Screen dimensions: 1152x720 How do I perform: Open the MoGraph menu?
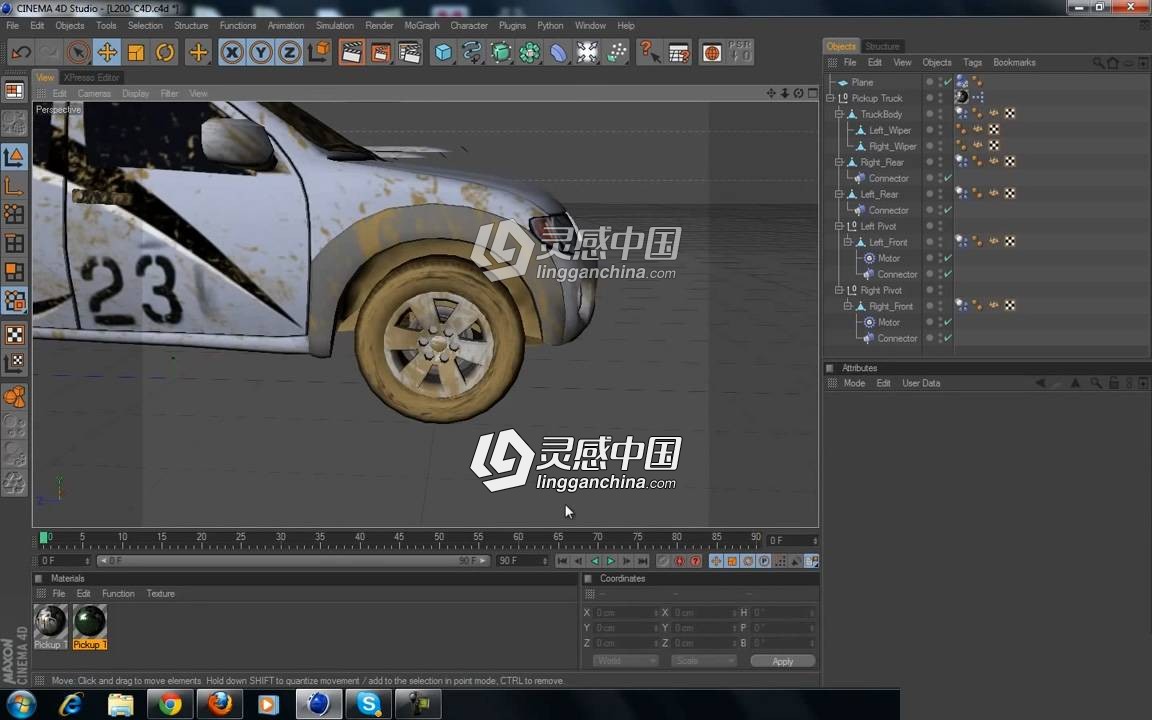(x=422, y=25)
